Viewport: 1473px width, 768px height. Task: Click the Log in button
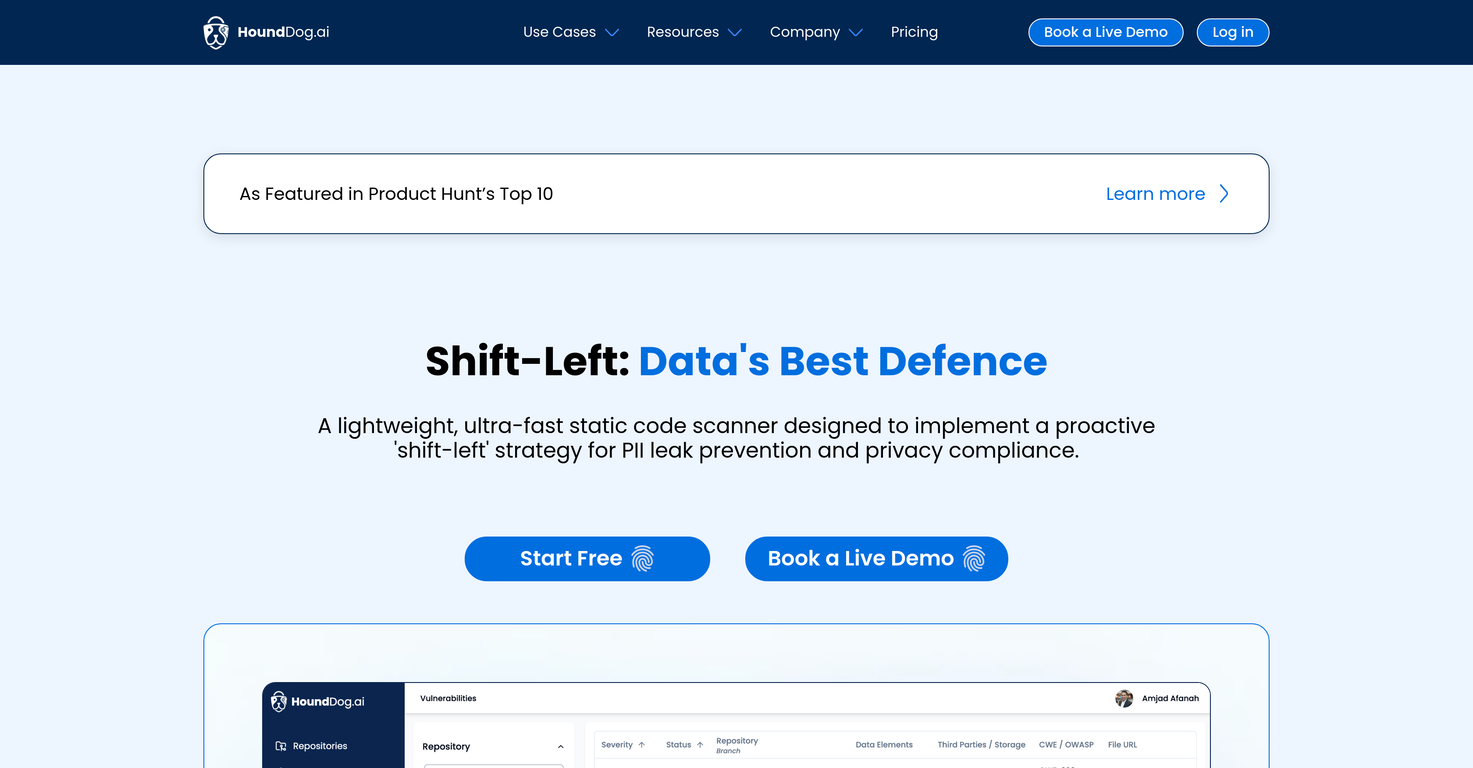[x=1232, y=32]
